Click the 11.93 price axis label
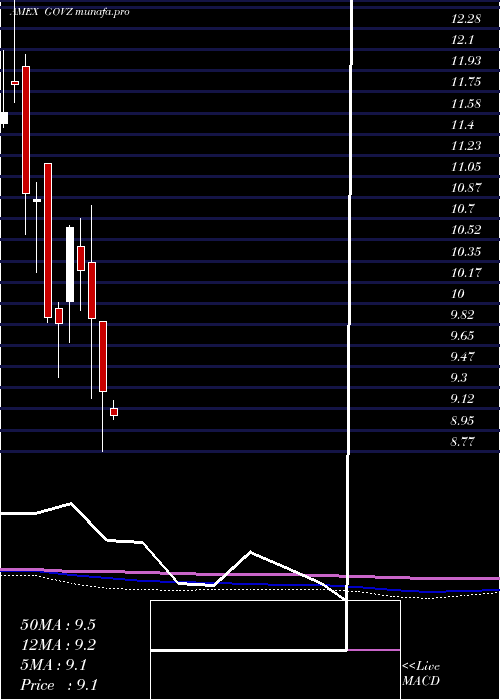The image size is (500, 700). [466, 61]
